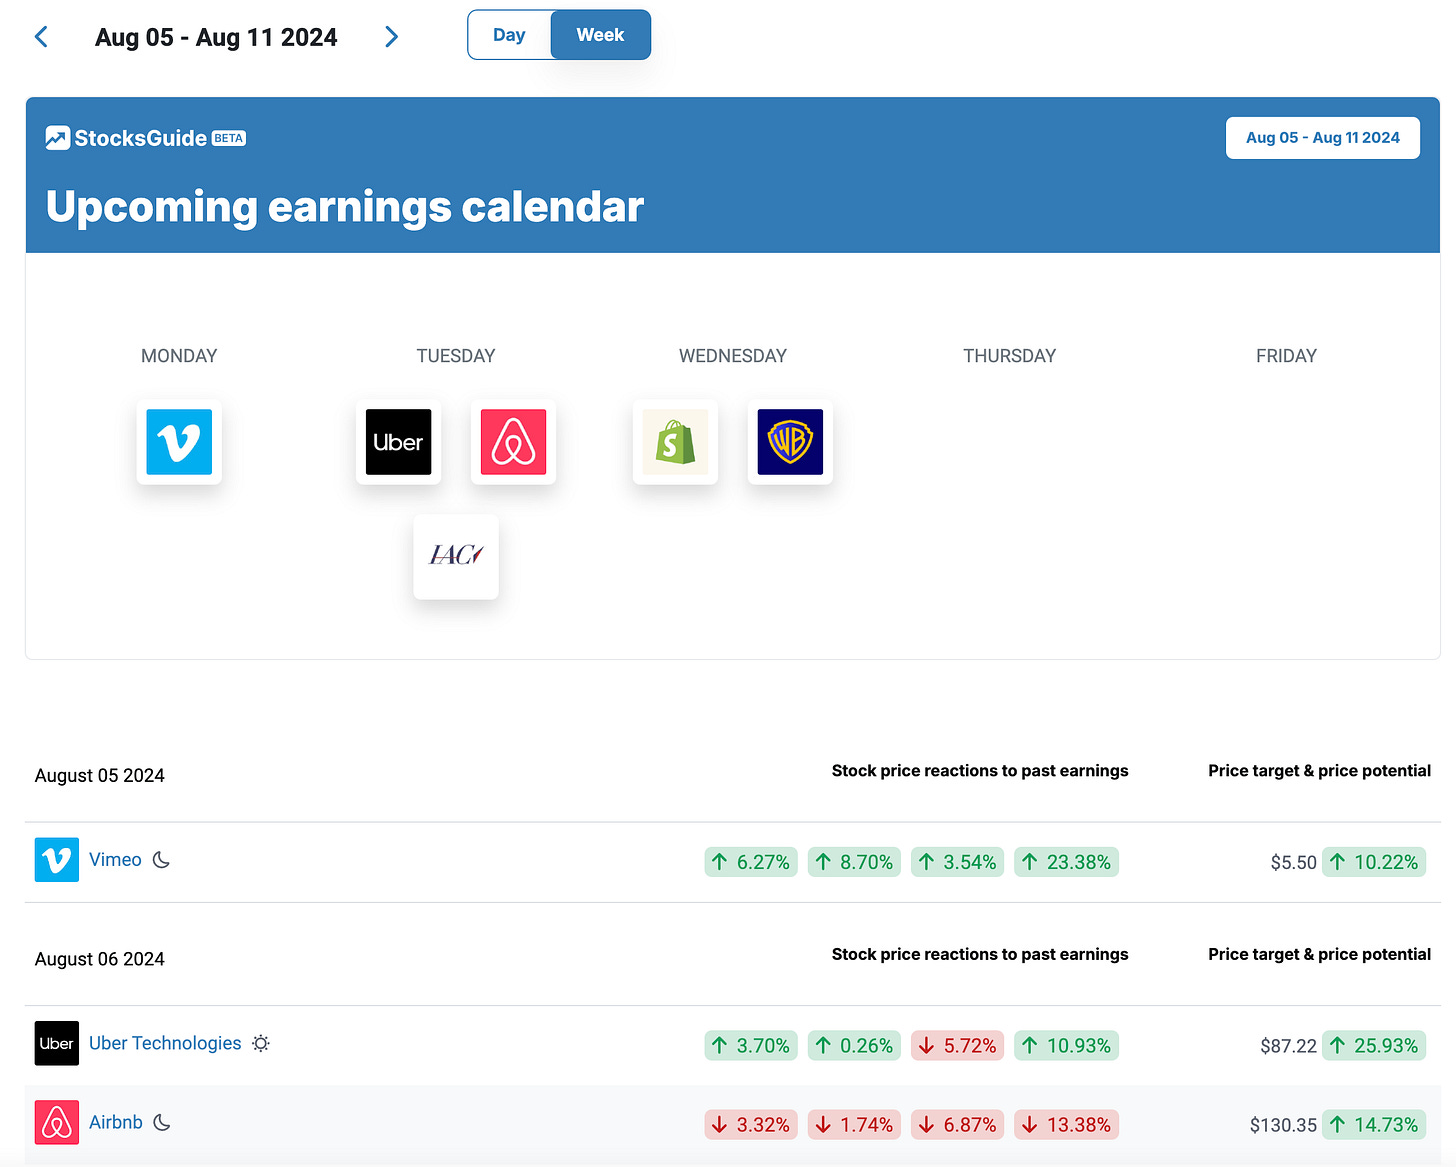This screenshot has height=1167, width=1456.
Task: Click the August 05 2024 date heading
Action: tap(100, 776)
